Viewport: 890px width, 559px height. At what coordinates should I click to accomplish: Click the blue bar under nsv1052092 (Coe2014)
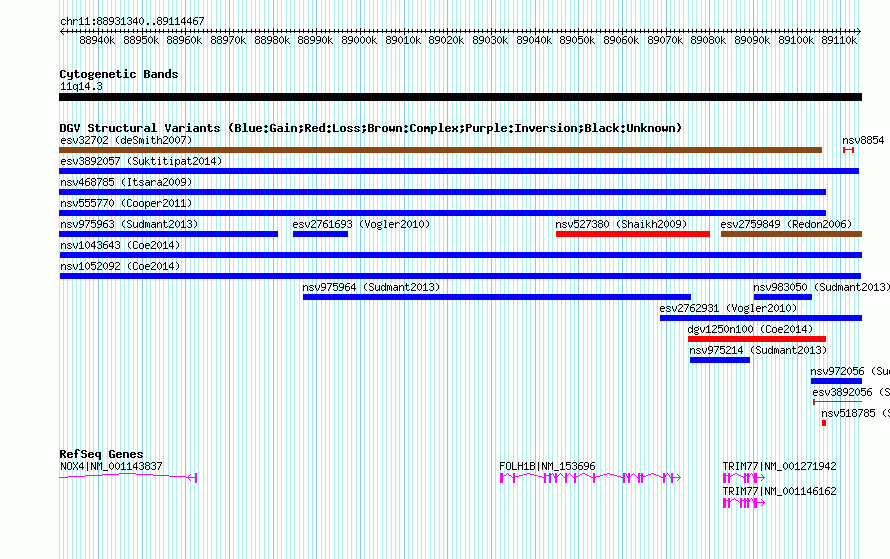460,276
